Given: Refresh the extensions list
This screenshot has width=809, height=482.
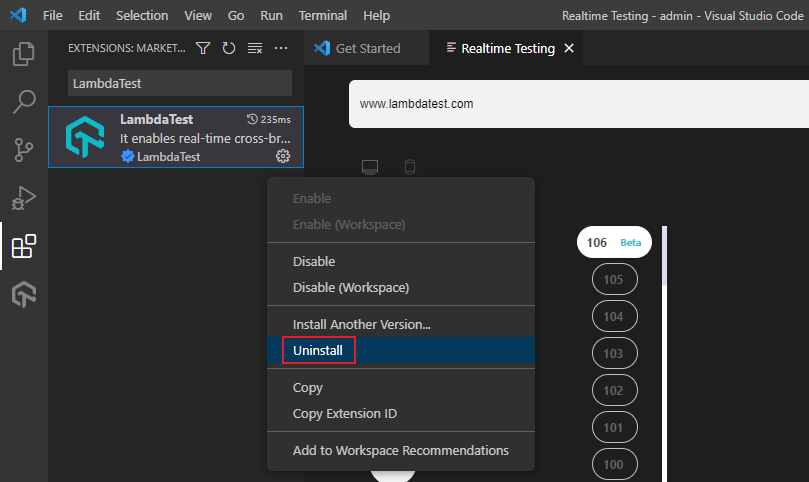Looking at the screenshot, I should pos(229,48).
